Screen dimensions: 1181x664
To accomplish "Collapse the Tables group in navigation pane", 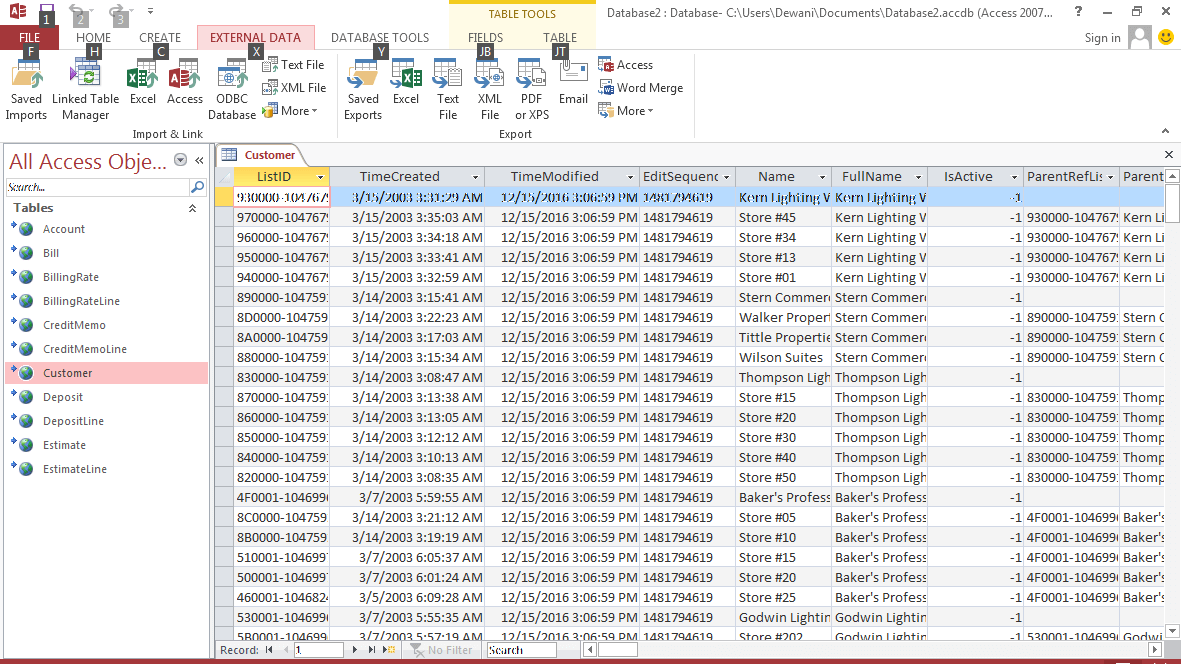I will click(192, 209).
